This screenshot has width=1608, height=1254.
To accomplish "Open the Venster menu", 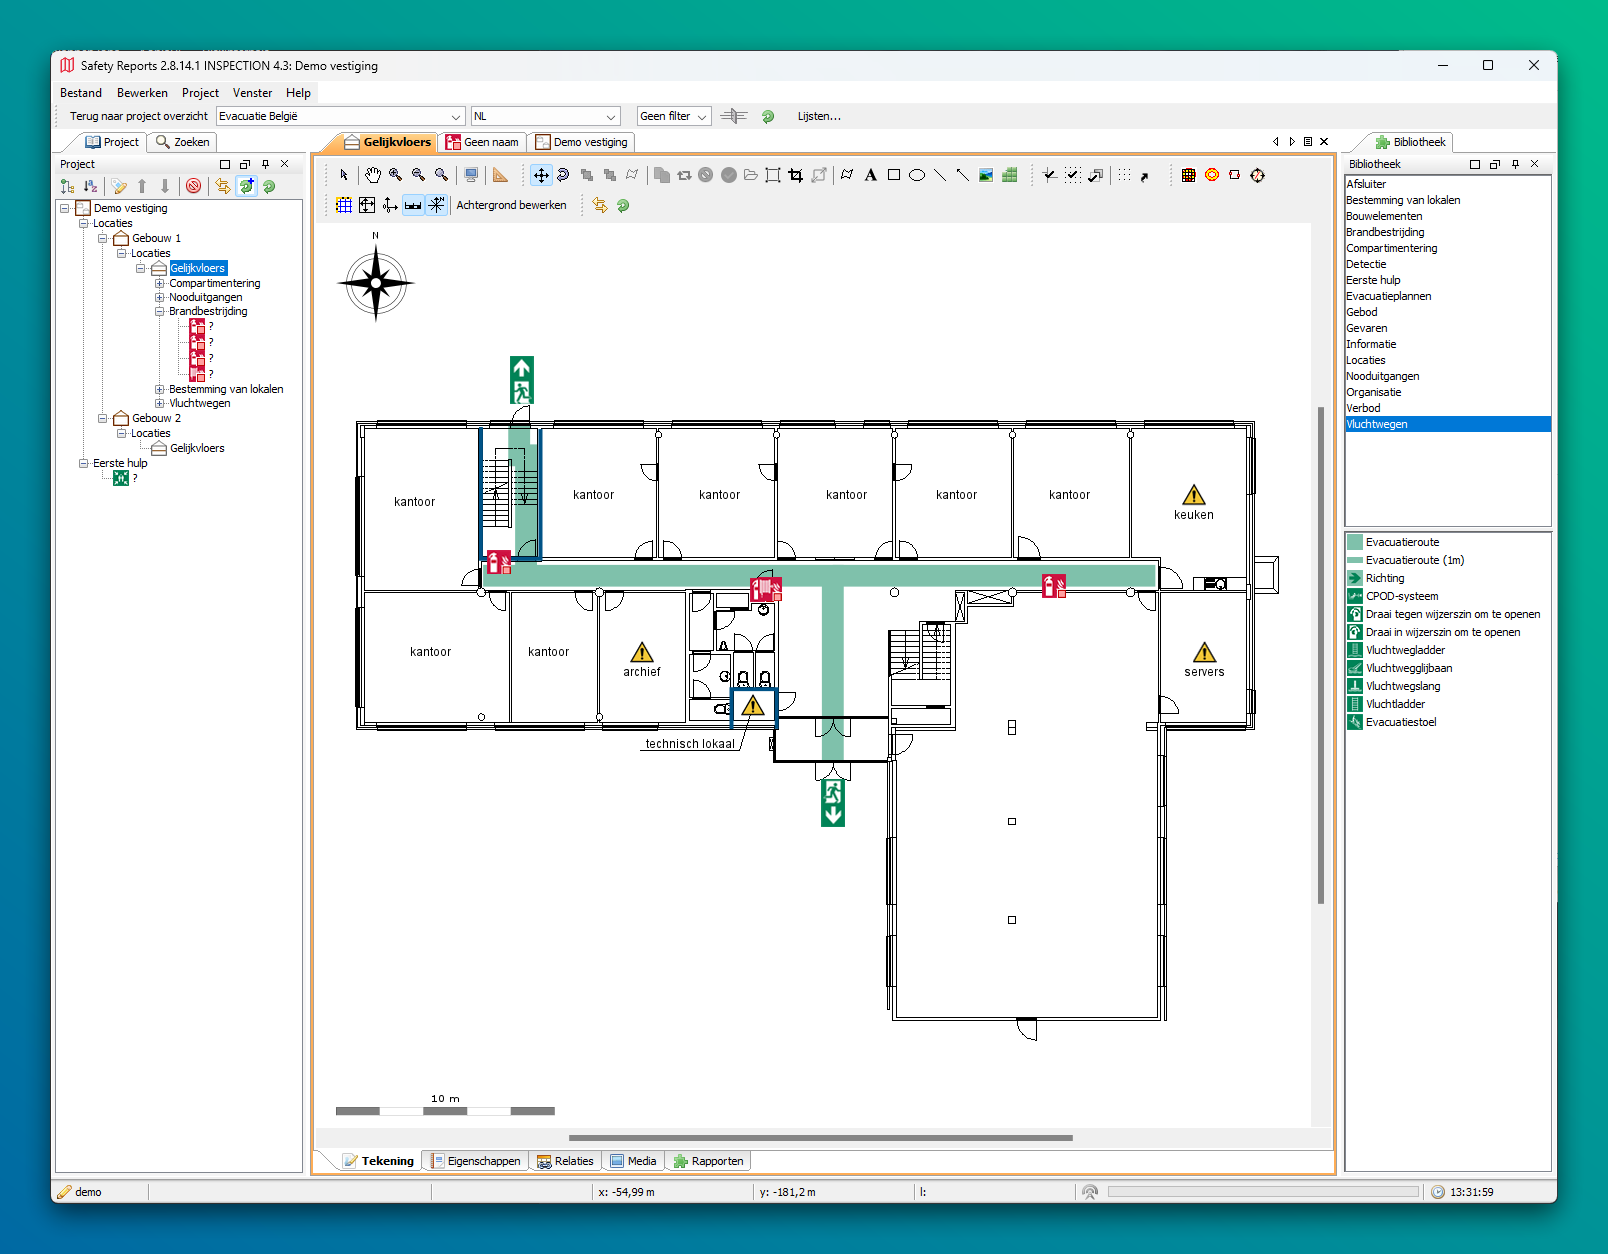I will (x=252, y=93).
